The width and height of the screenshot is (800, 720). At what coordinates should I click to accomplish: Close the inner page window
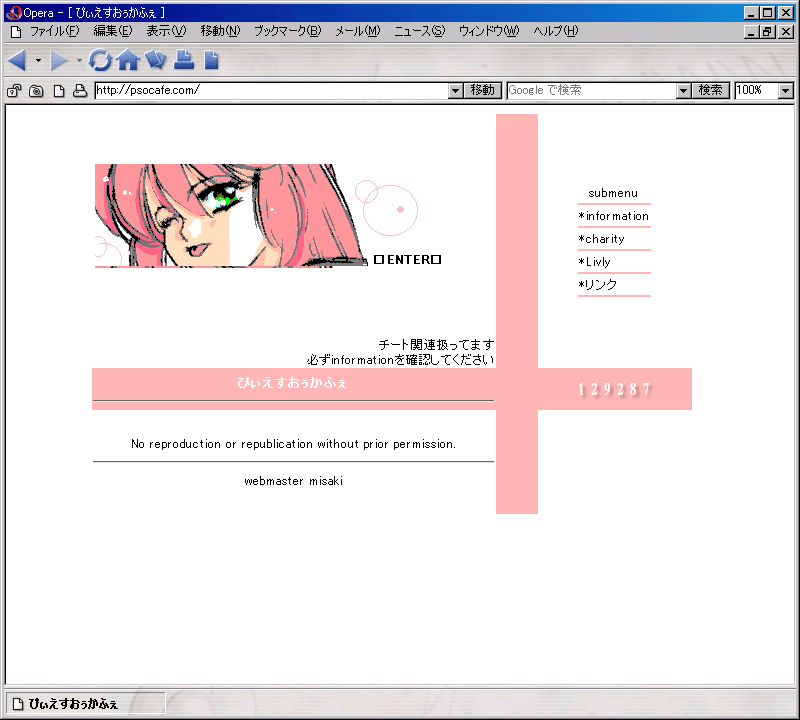786,32
